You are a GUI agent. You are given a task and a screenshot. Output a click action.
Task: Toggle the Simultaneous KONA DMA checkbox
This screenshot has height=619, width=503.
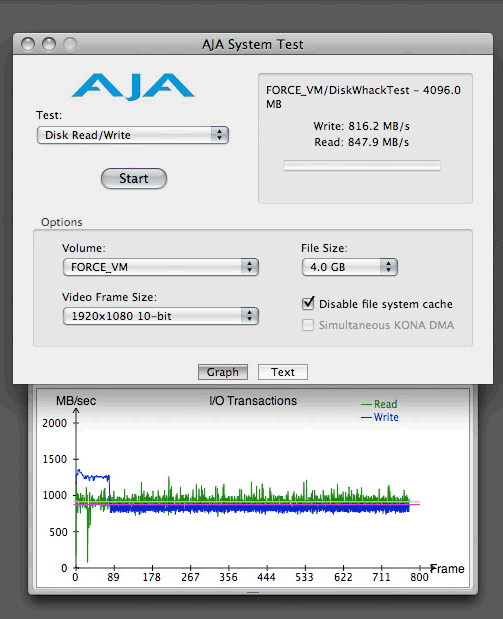(x=308, y=325)
